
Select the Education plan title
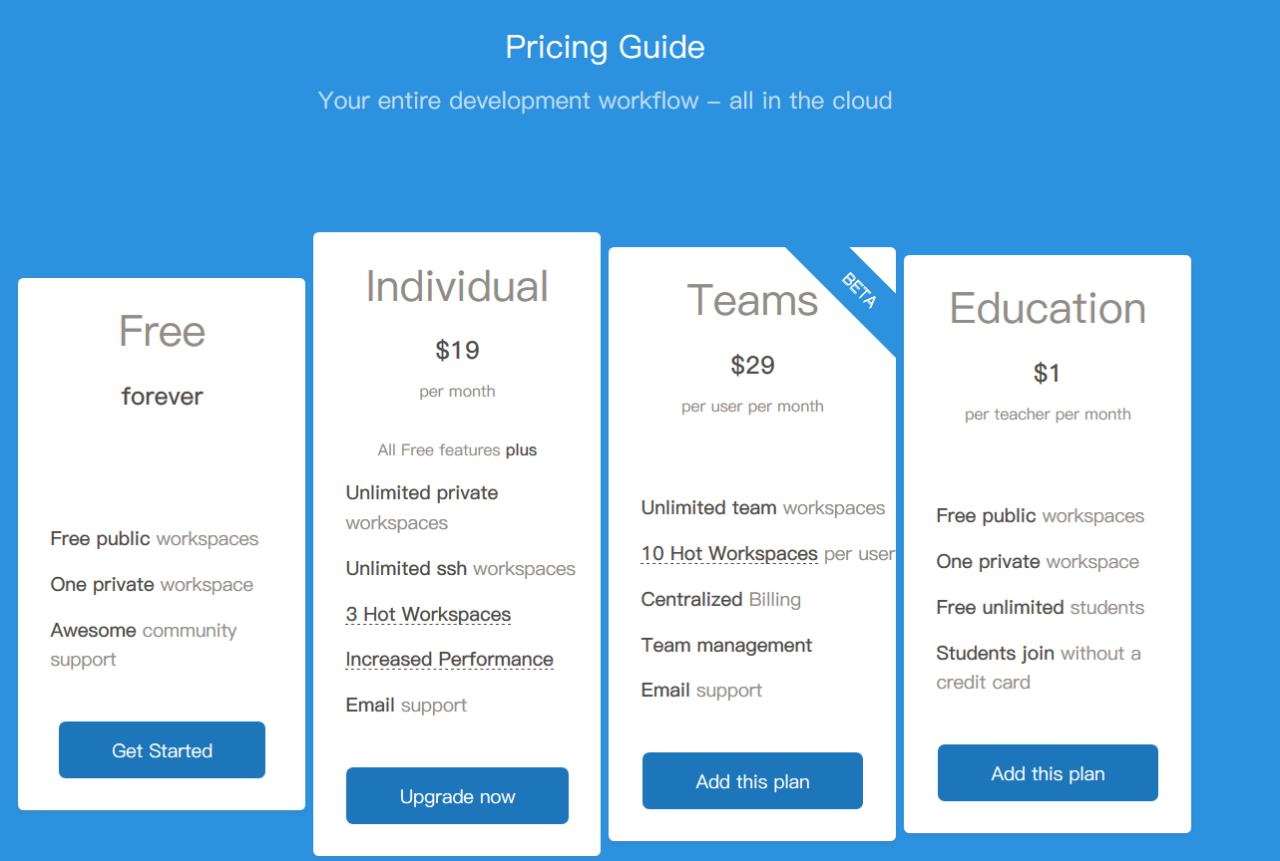point(1047,308)
